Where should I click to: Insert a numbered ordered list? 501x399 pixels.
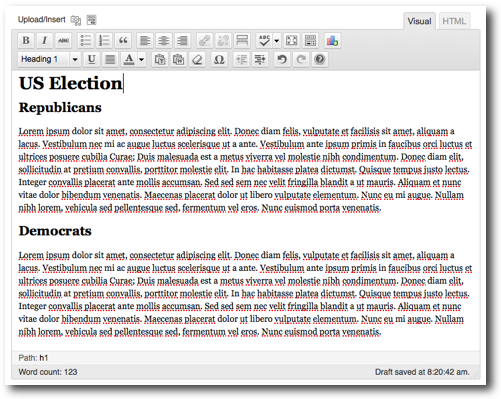click(104, 41)
